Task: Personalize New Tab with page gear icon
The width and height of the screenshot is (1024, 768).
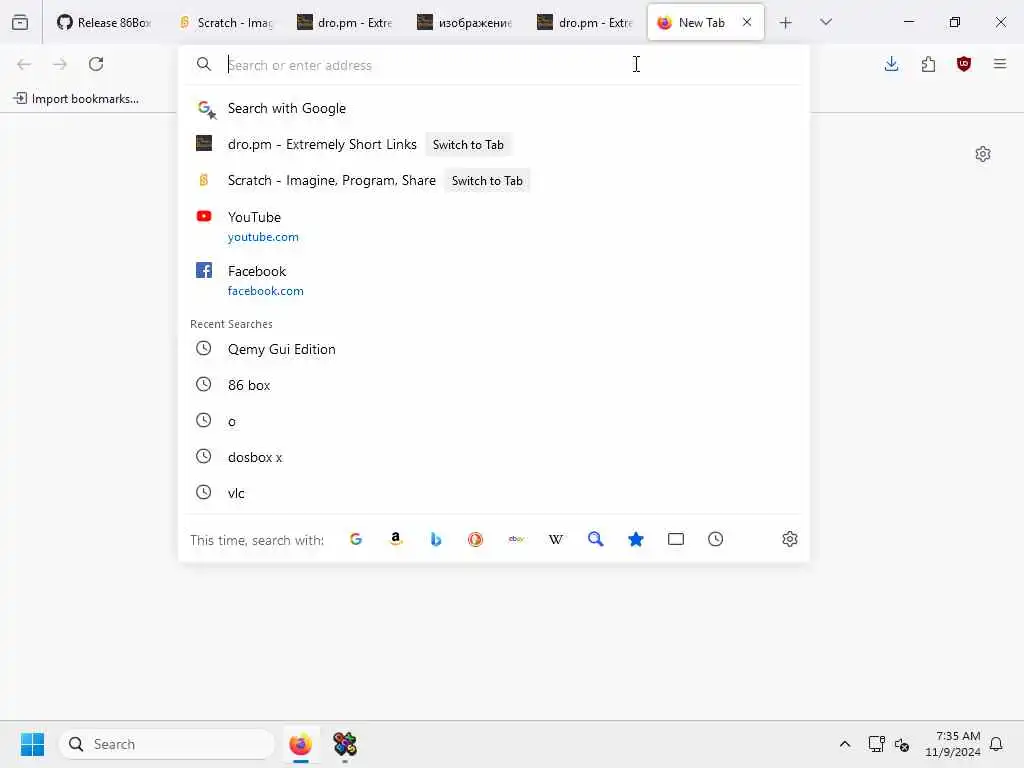Action: [x=983, y=154]
